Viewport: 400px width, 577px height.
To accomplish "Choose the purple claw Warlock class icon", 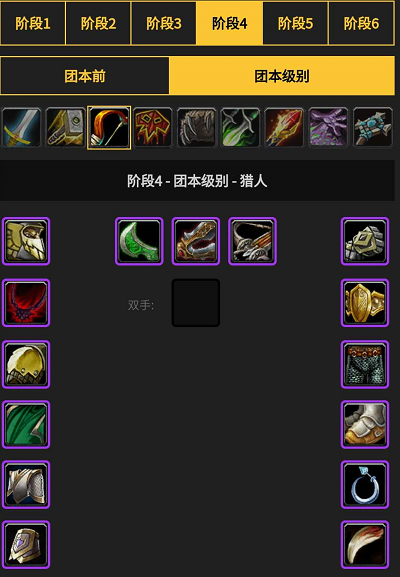I will [328, 128].
